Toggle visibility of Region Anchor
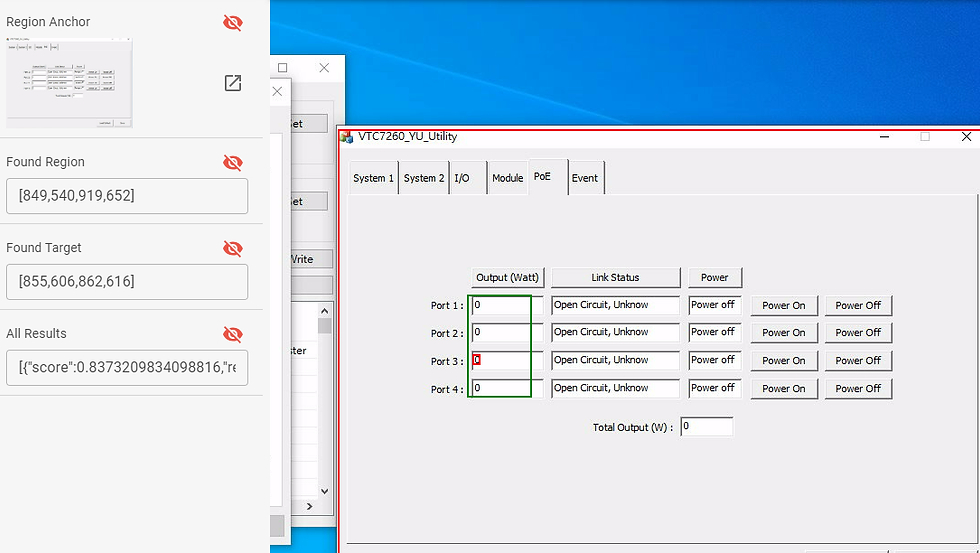 (x=232, y=22)
